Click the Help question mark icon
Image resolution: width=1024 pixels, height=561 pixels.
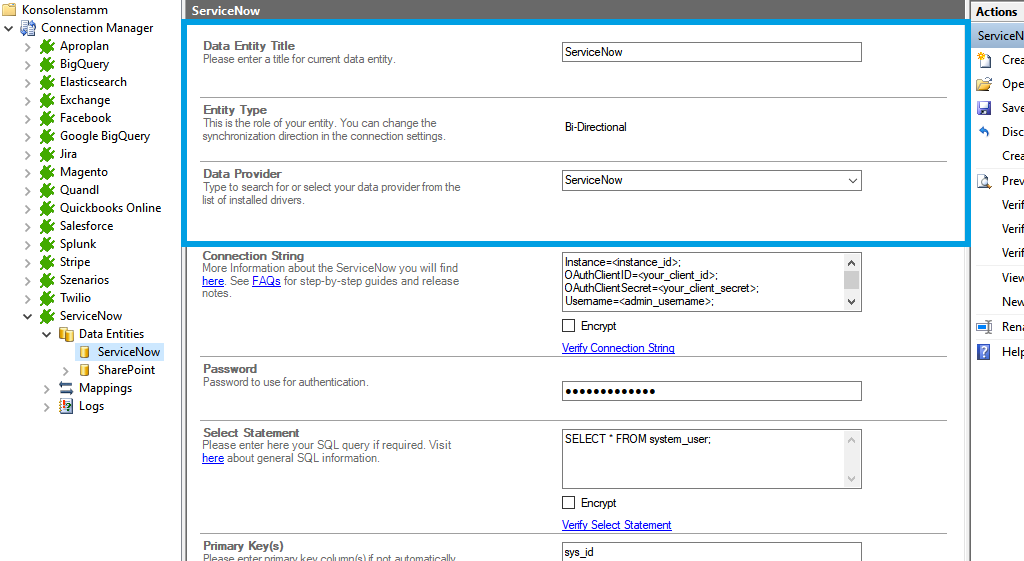[x=984, y=351]
